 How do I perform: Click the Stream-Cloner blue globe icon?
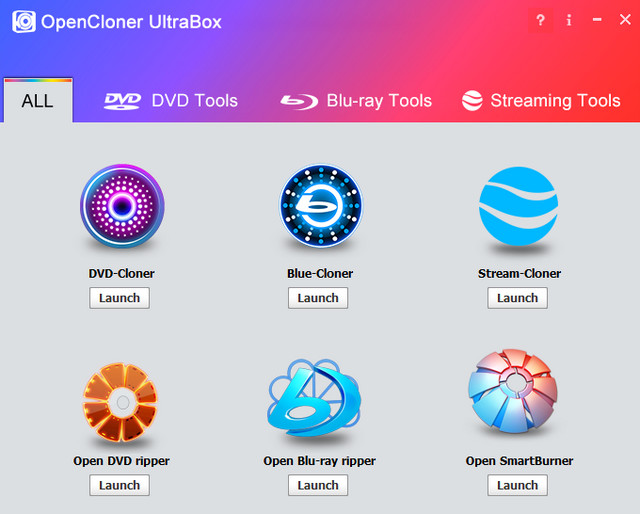pyautogui.click(x=518, y=208)
